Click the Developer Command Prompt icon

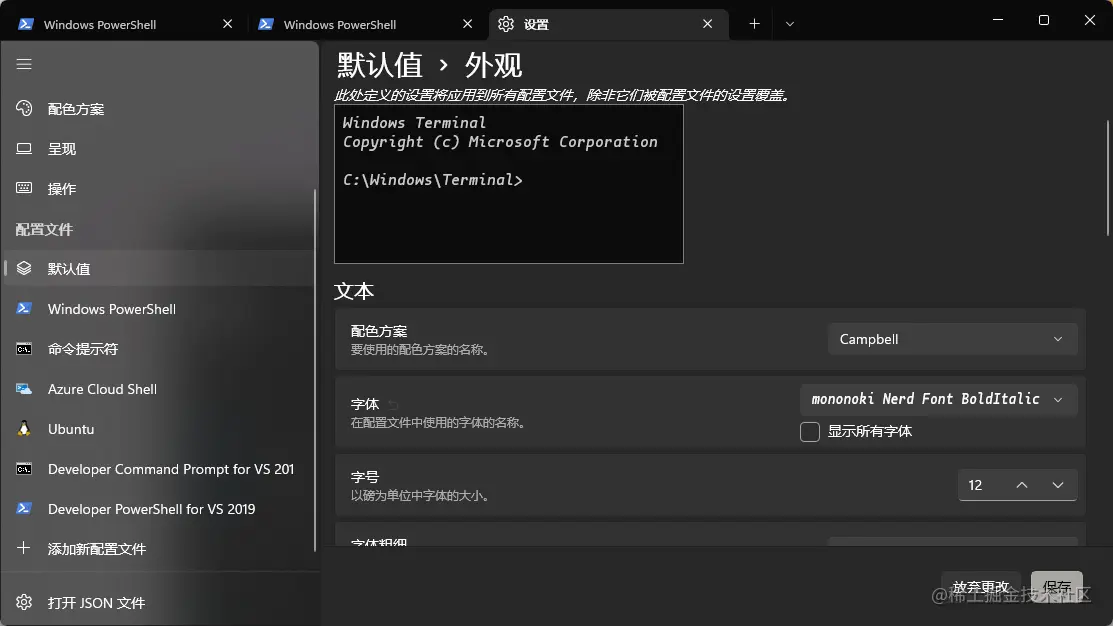coord(24,468)
